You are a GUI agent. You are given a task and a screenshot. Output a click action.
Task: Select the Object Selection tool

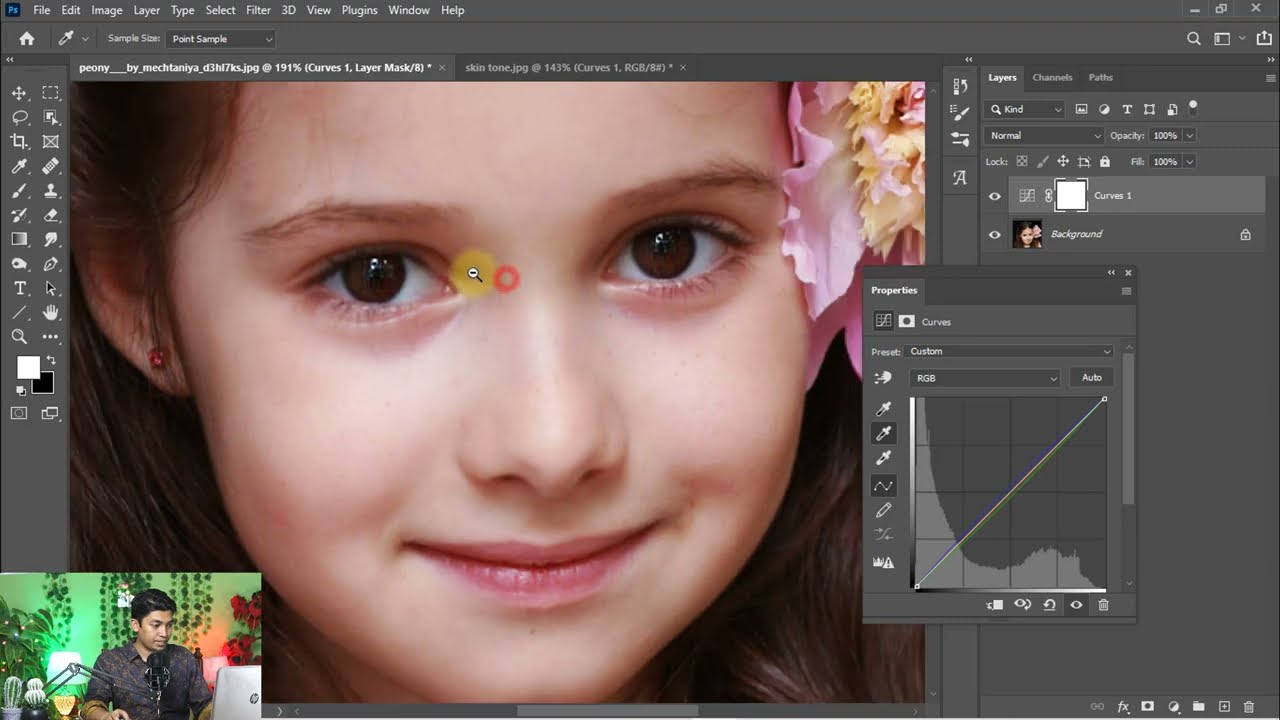point(51,118)
